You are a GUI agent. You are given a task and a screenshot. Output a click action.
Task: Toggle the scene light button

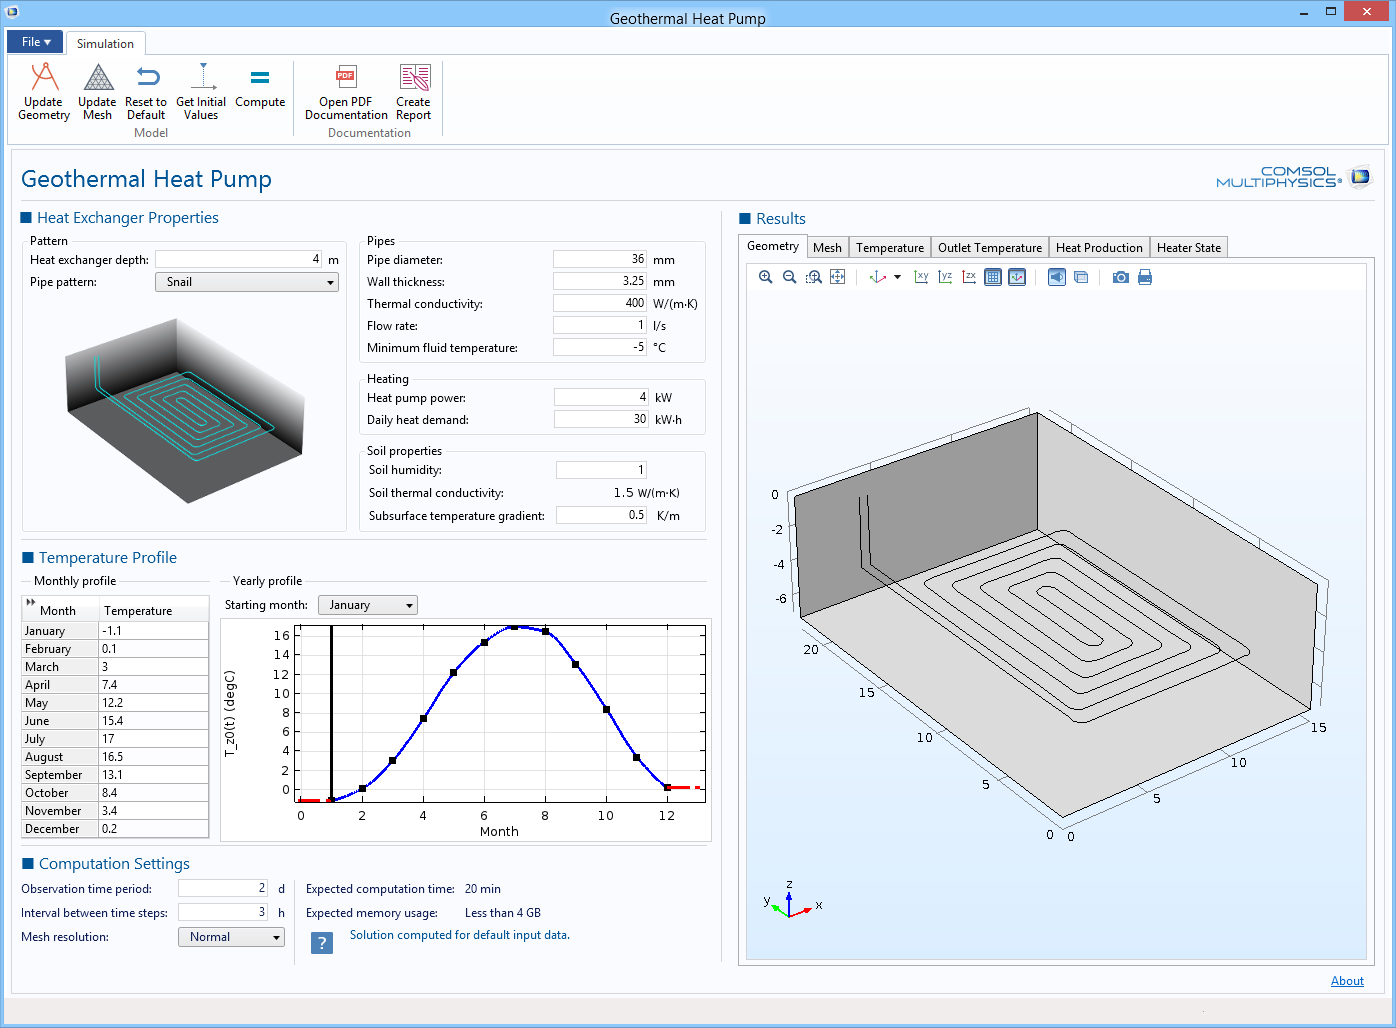(1057, 277)
